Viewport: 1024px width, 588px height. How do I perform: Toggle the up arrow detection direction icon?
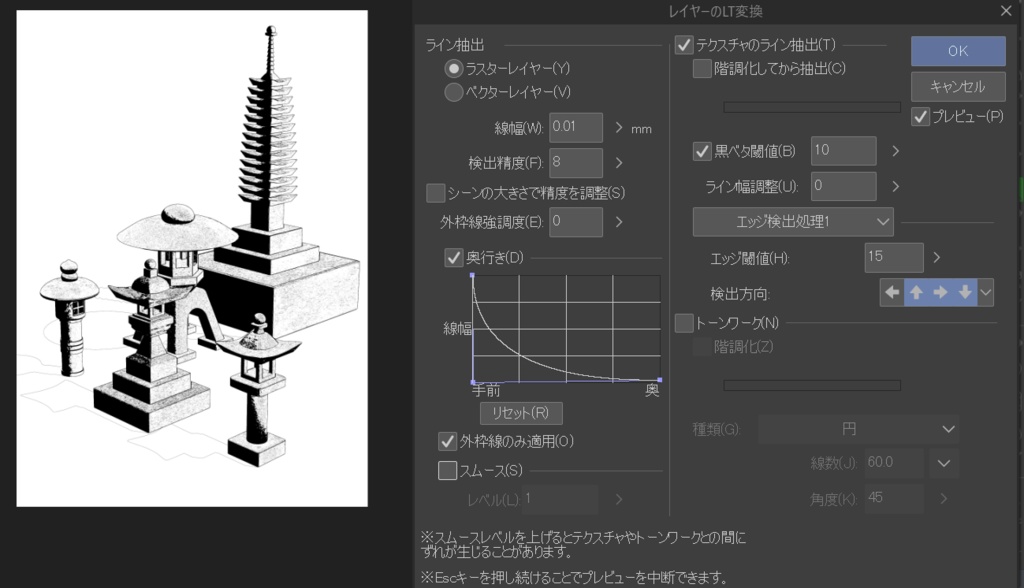pyautogui.click(x=916, y=293)
